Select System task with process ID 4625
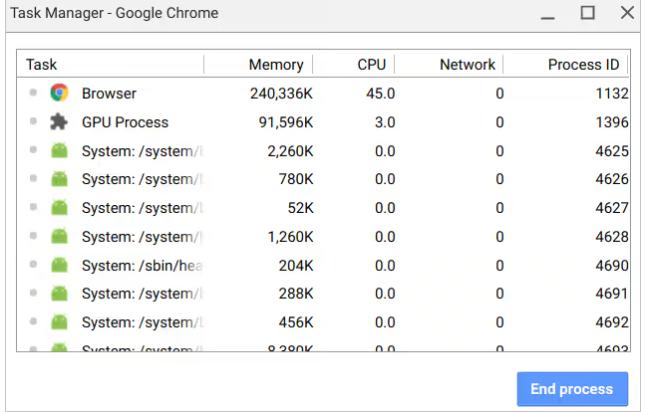The width and height of the screenshot is (655, 412). tap(142, 151)
